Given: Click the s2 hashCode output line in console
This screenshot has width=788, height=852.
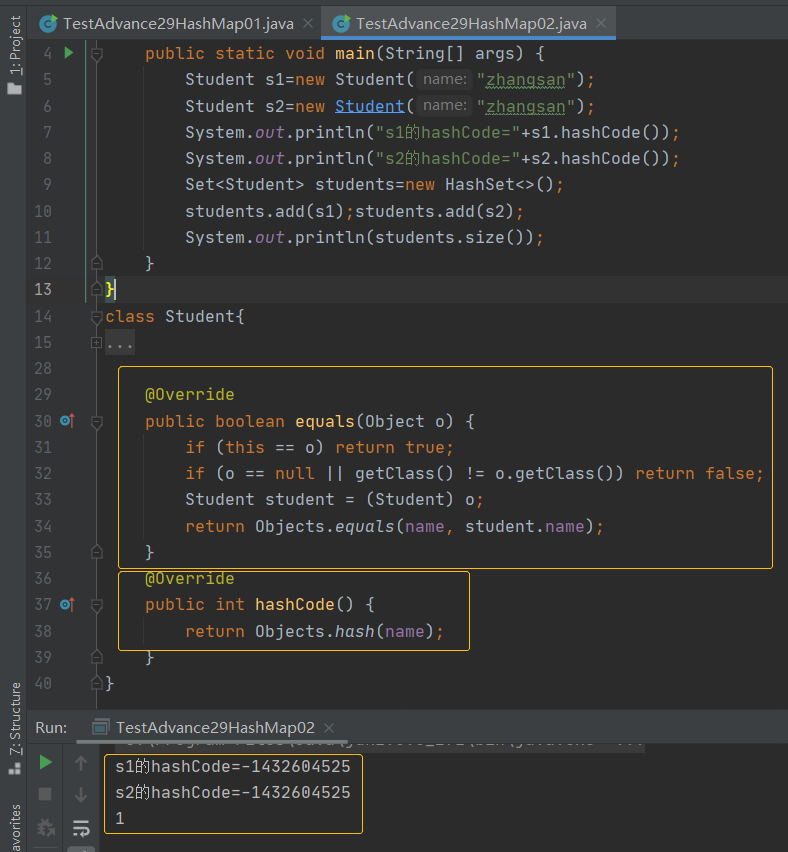Looking at the screenshot, I should [233, 793].
